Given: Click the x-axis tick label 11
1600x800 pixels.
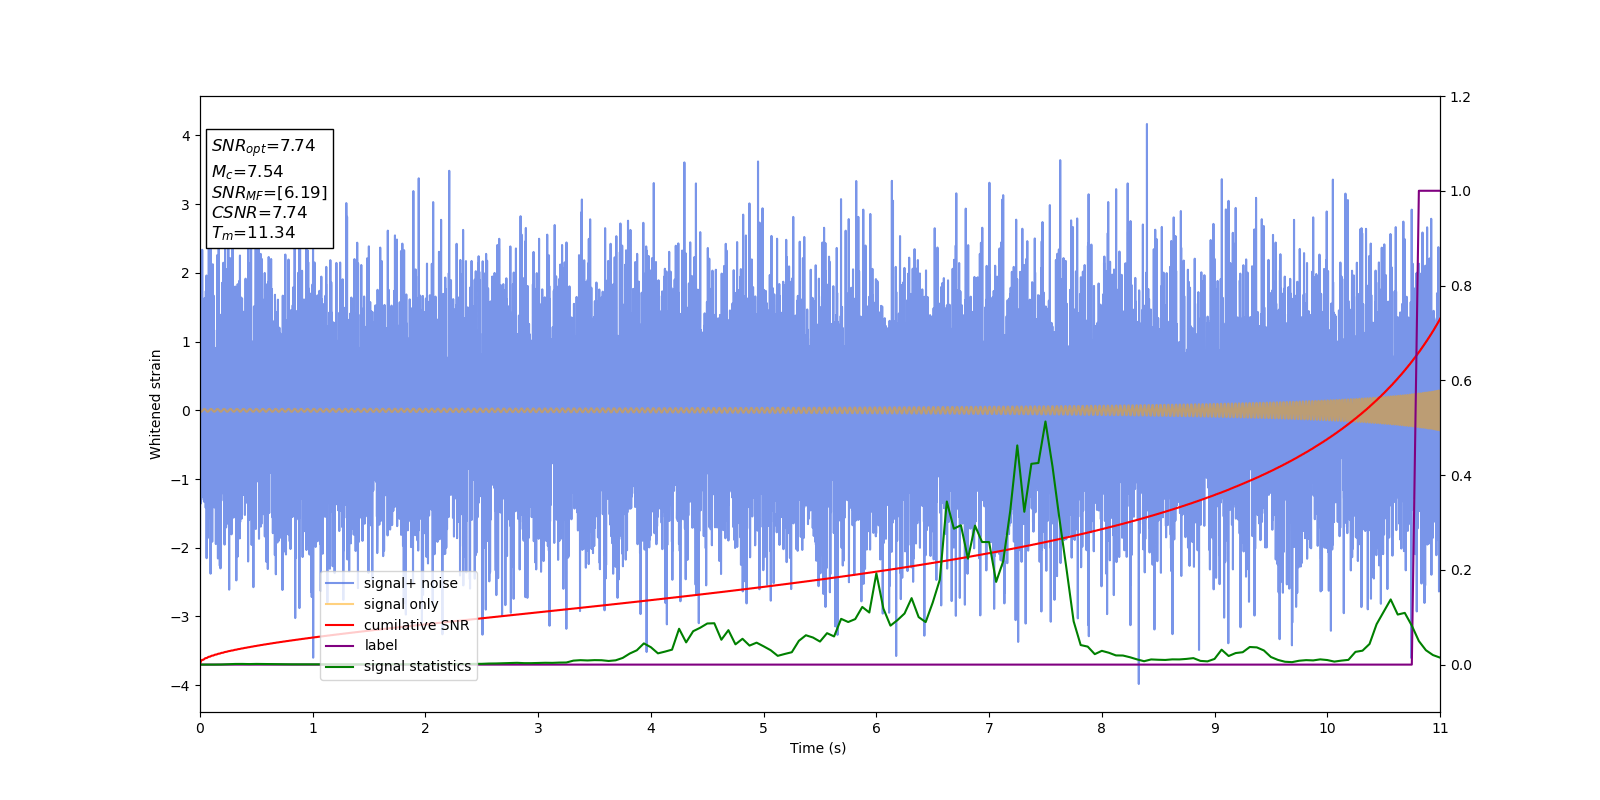Looking at the screenshot, I should click(1440, 728).
